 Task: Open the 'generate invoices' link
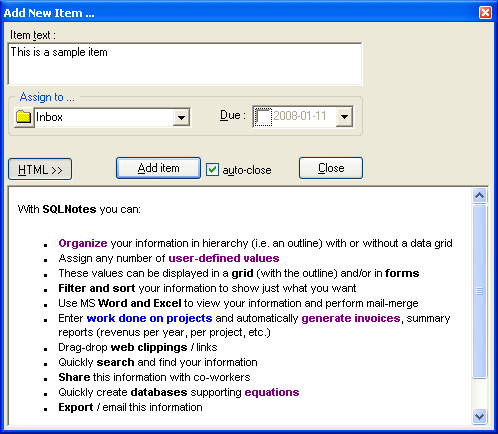coord(351,318)
